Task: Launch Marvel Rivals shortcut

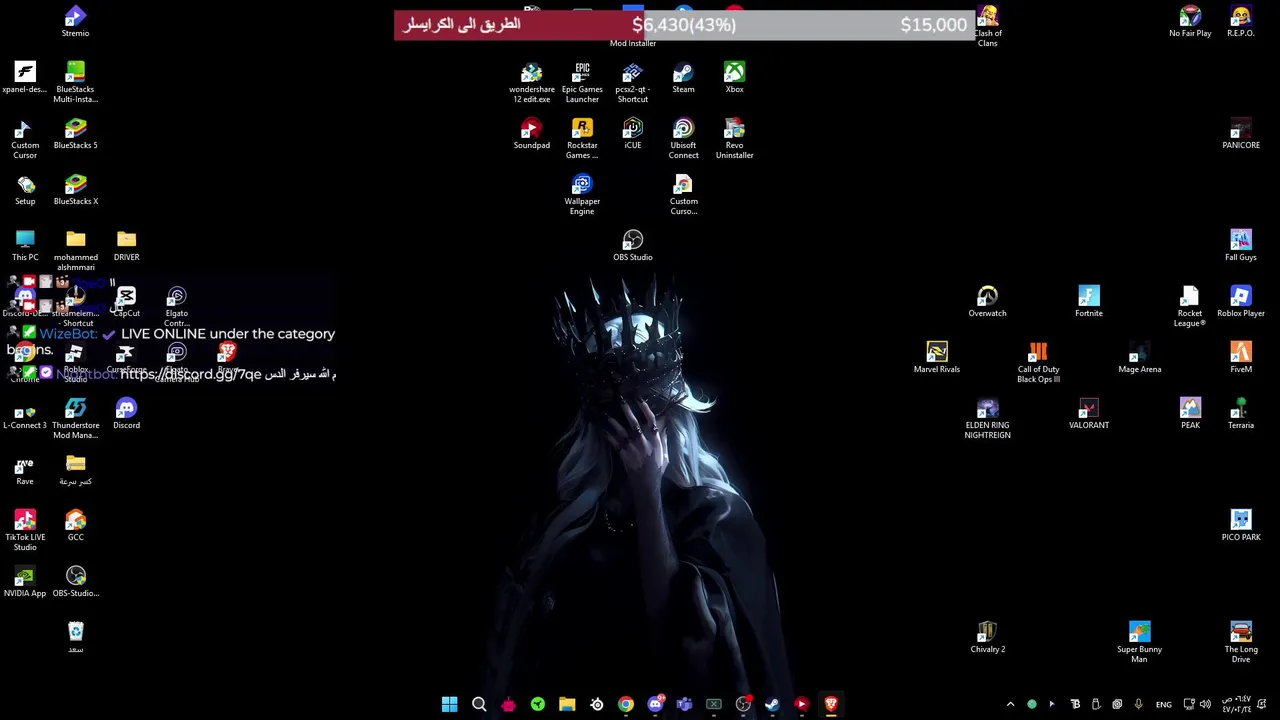Action: point(937,358)
